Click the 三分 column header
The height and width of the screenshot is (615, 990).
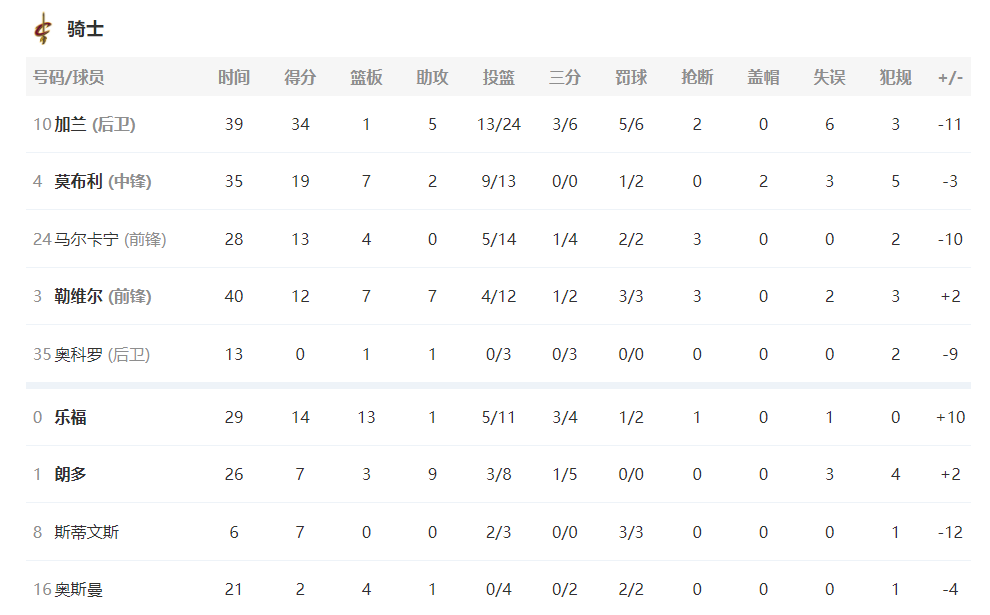[565, 77]
